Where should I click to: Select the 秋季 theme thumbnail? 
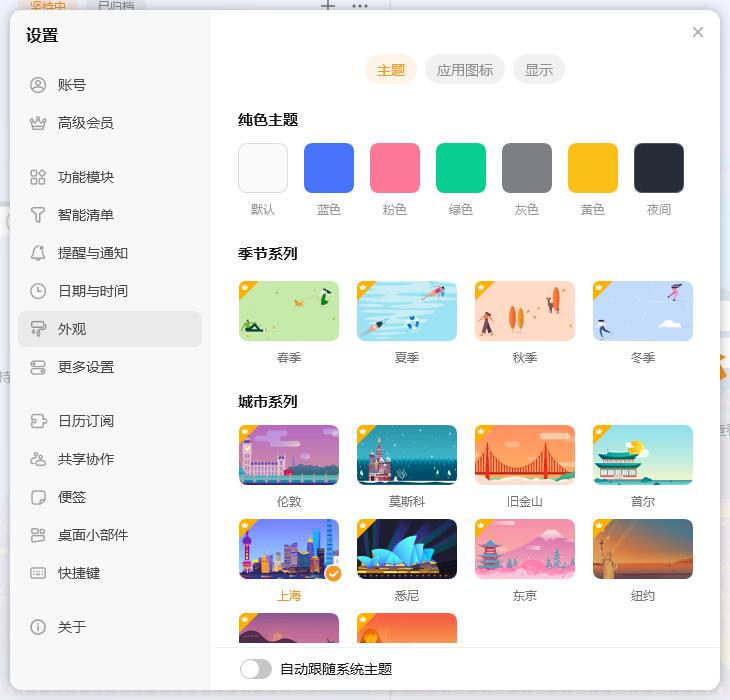click(x=525, y=311)
